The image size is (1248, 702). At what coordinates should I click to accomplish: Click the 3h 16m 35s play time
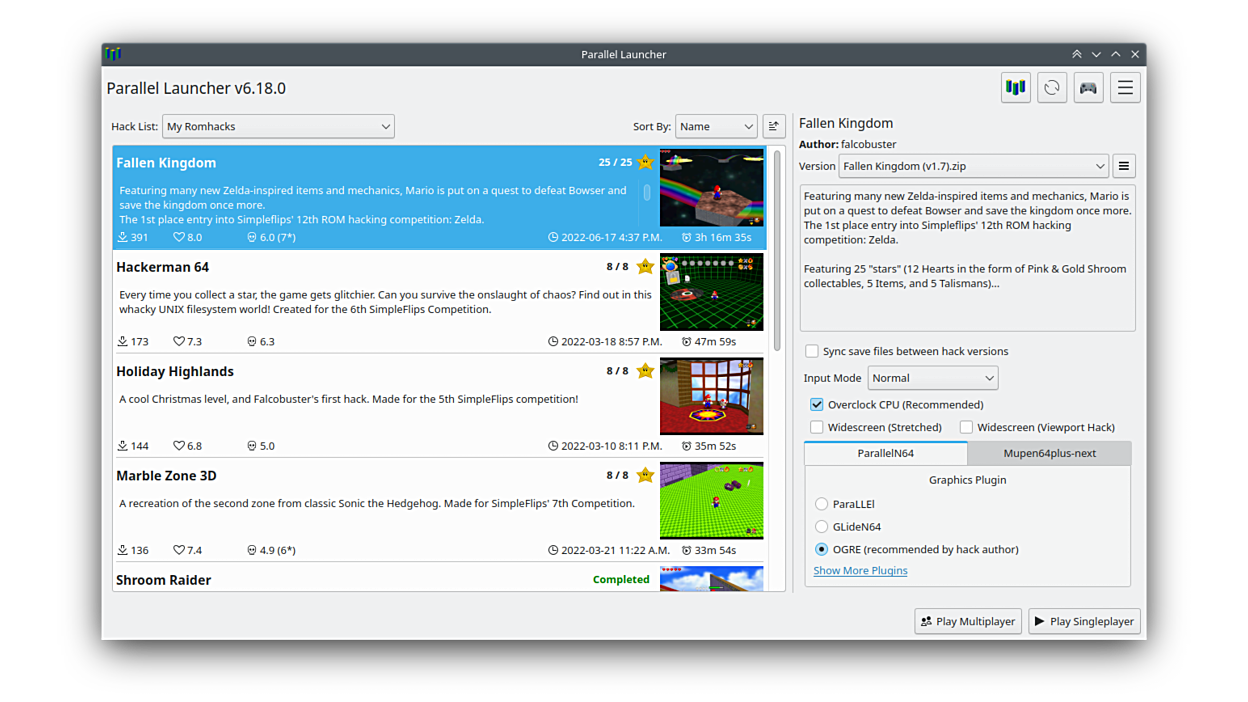point(723,237)
